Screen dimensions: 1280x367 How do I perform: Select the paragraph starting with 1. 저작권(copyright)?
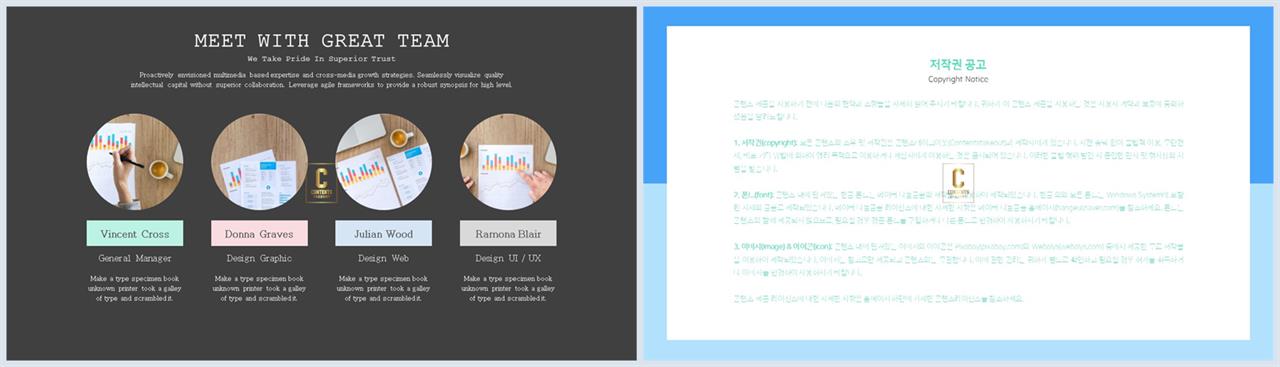click(x=958, y=156)
